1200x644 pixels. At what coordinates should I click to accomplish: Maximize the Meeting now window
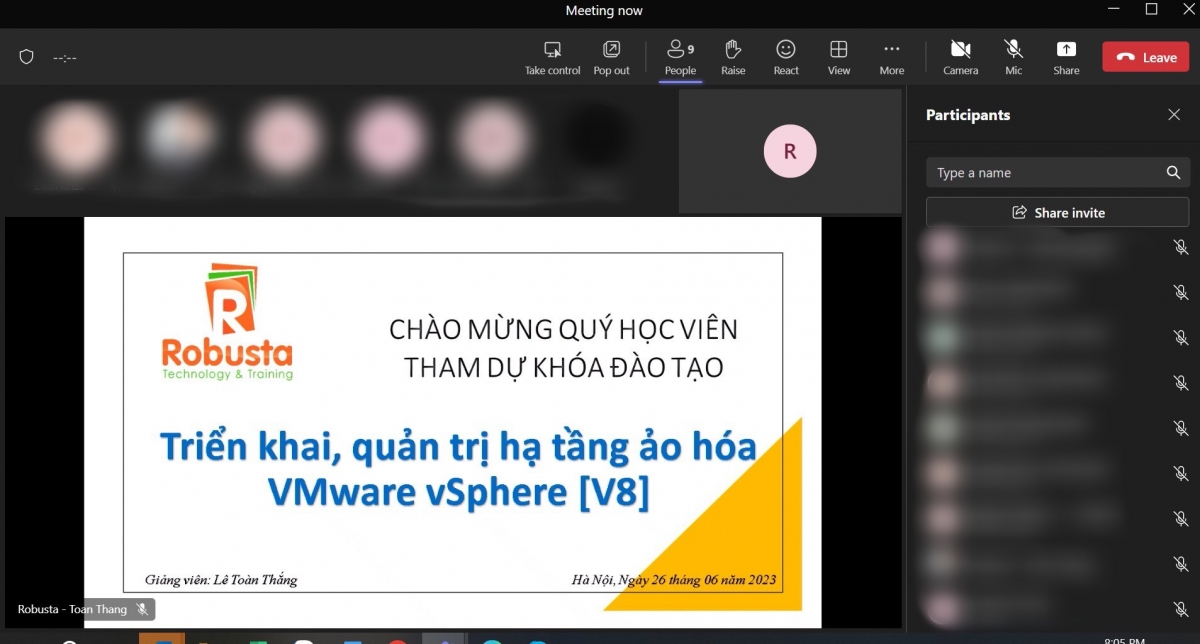[1151, 10]
